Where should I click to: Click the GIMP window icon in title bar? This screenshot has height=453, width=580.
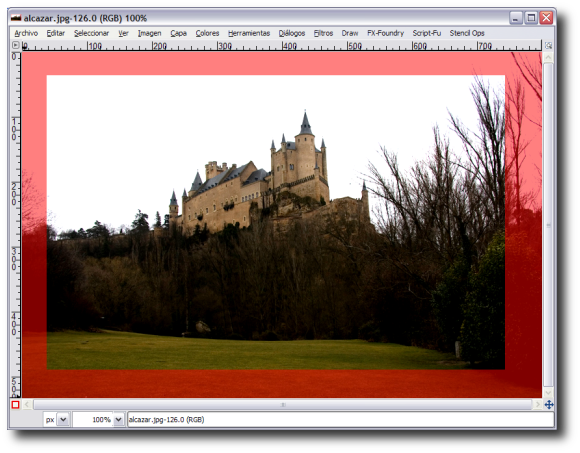tap(16, 18)
